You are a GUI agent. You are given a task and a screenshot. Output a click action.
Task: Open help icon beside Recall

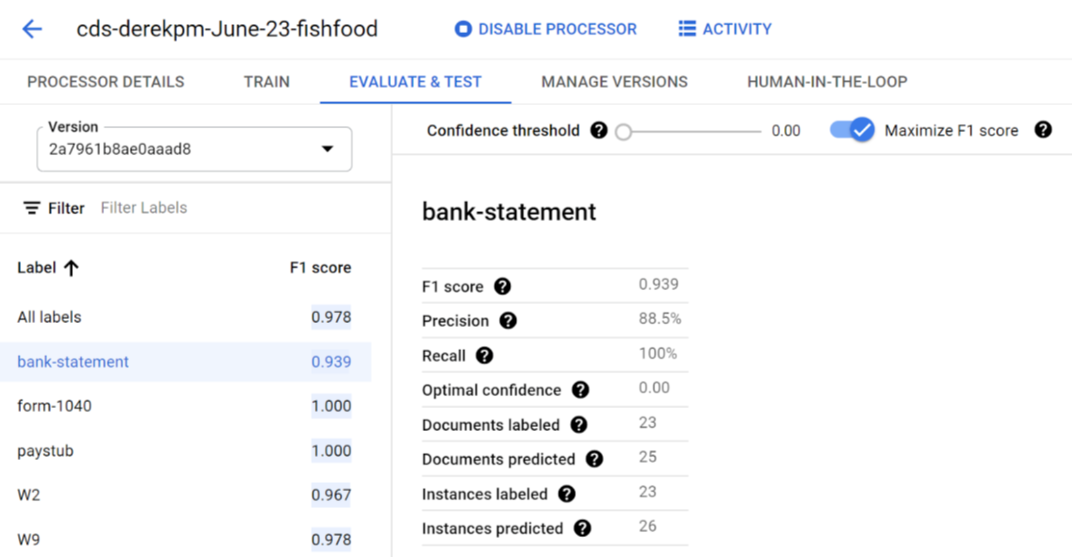pos(484,355)
